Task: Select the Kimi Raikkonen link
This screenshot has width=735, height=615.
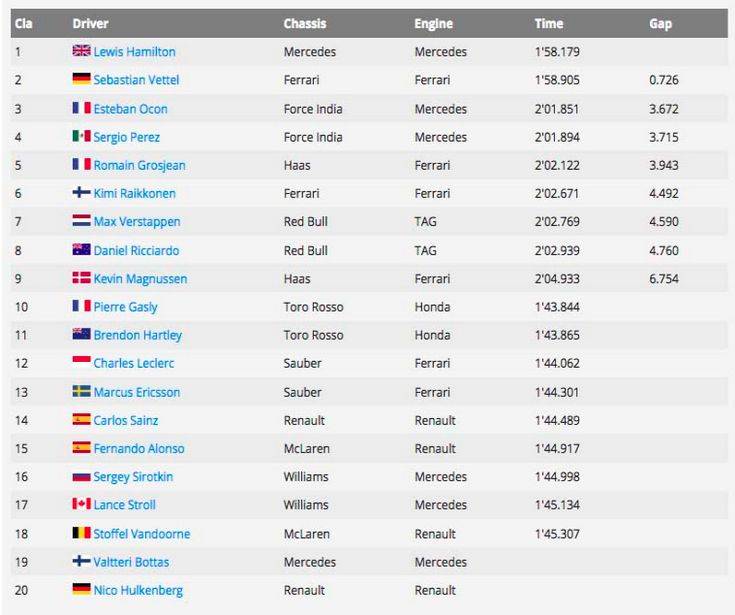Action: click(x=136, y=193)
